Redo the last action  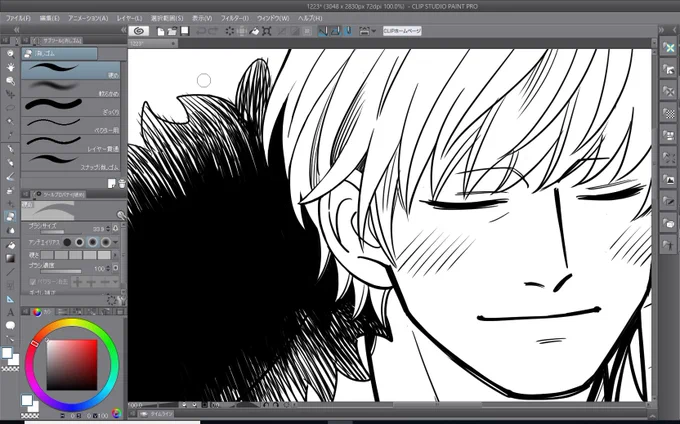point(213,31)
